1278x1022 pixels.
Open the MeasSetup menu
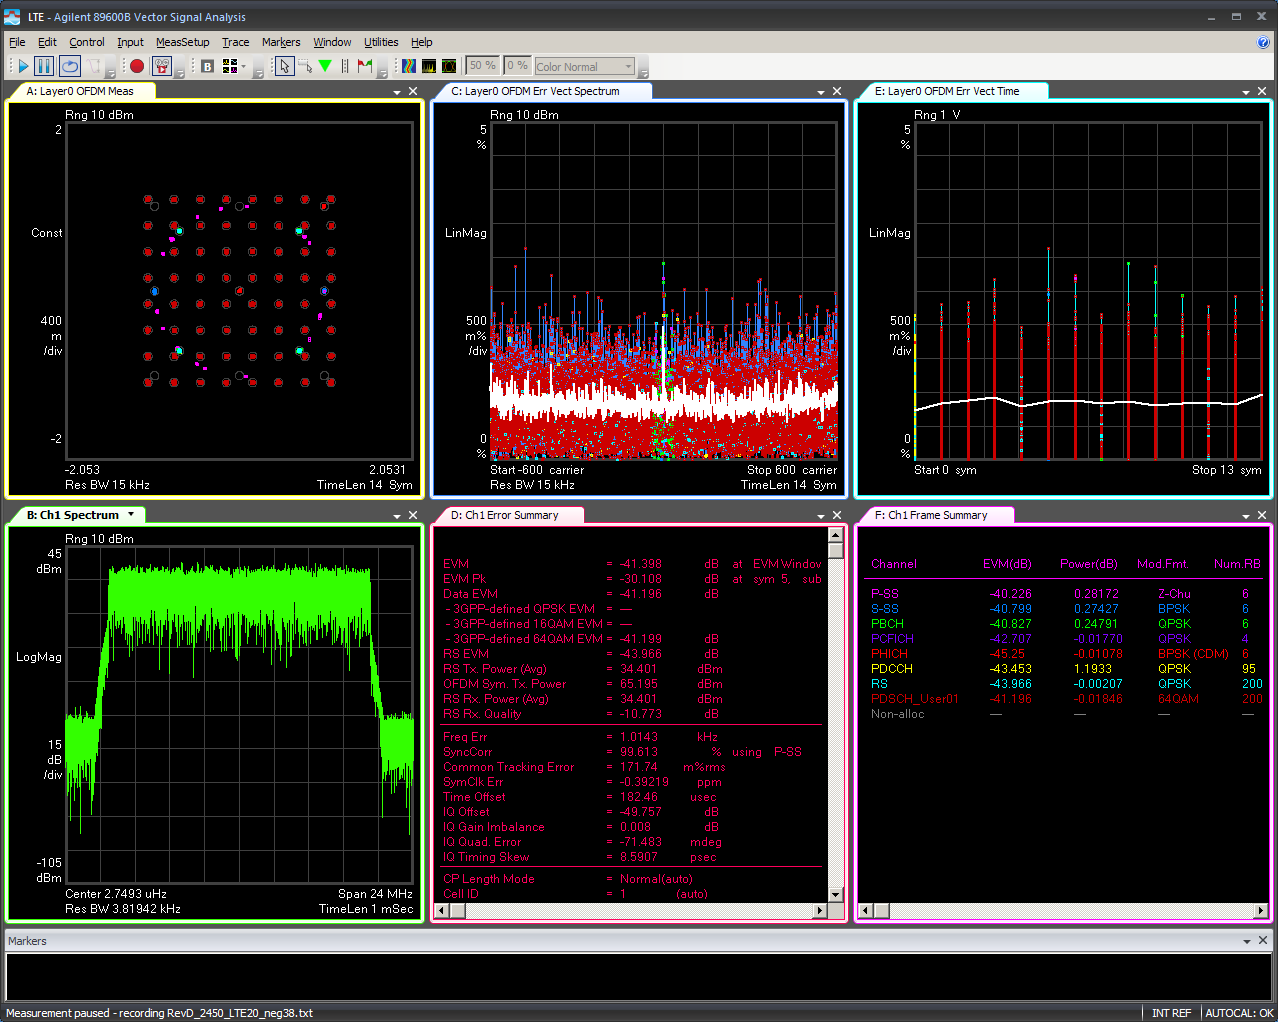pos(182,42)
